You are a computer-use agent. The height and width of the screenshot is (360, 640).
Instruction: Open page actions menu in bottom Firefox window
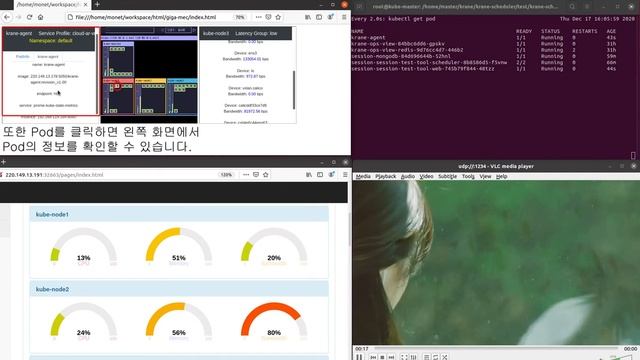(246, 175)
